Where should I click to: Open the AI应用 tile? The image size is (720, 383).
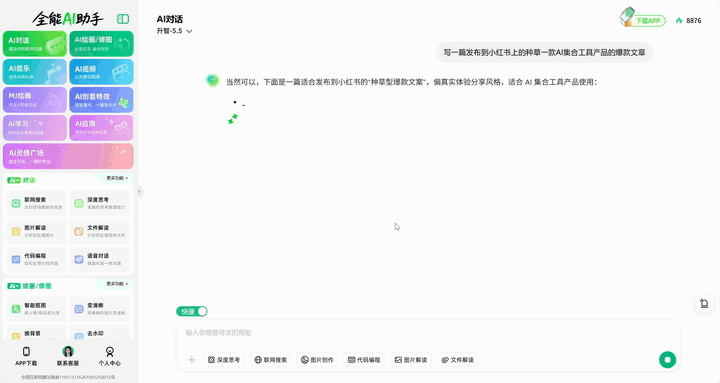pos(101,128)
